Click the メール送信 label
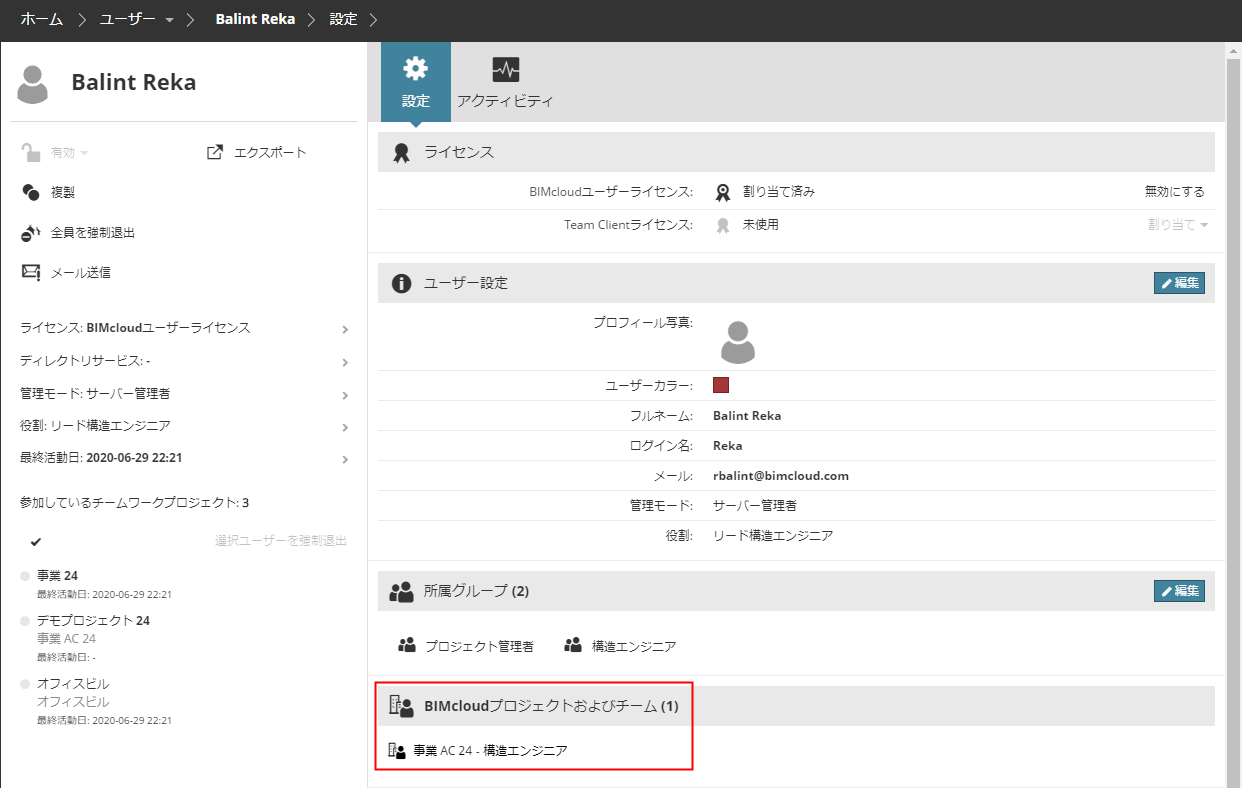Viewport: 1242px width, 788px height. tap(80, 272)
